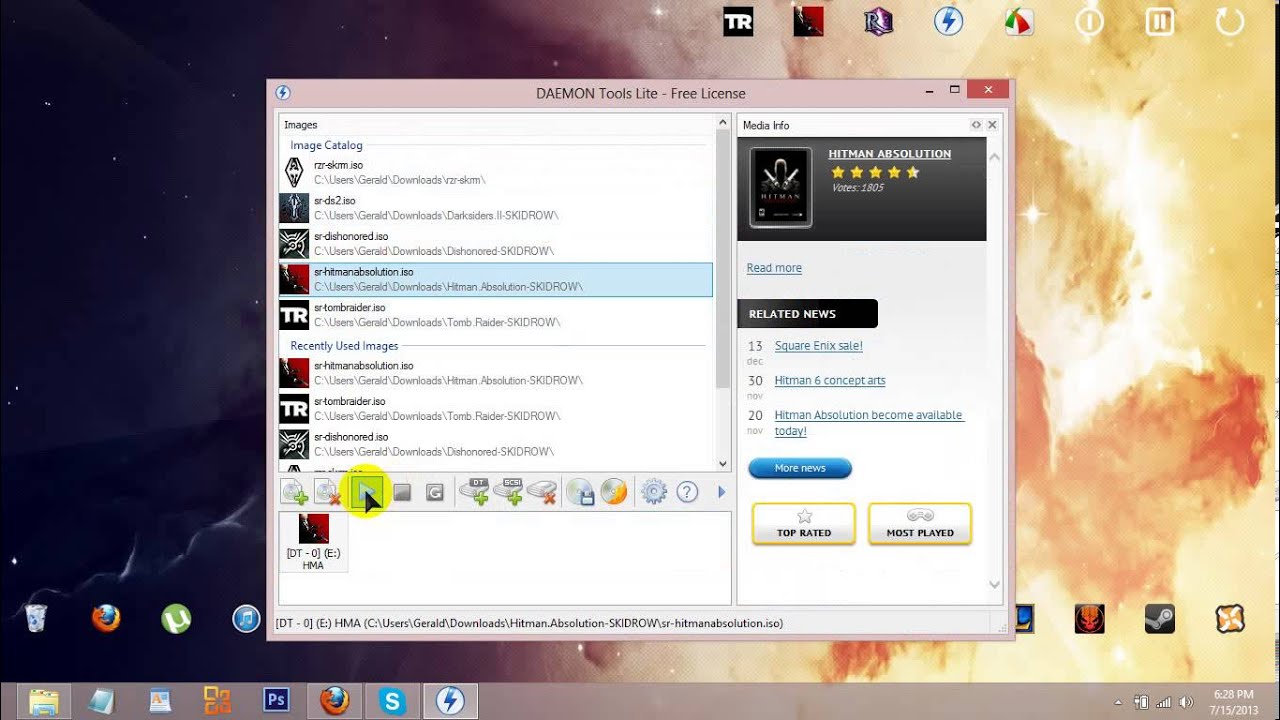Click the Images list vertical scrollbar thumb
1280x720 pixels.
click(x=724, y=258)
